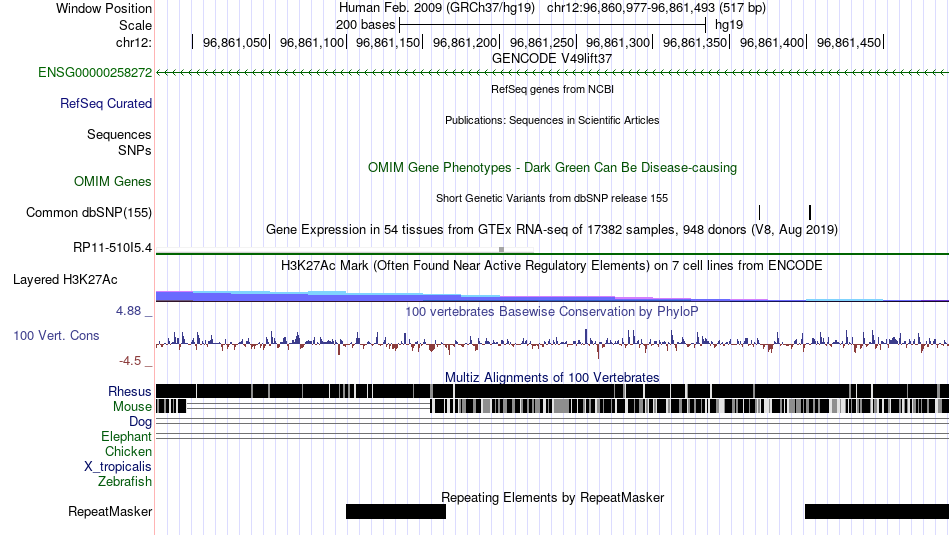The width and height of the screenshot is (950, 535).
Task: Click the PhyloP conservation wiggle graph
Action: pos(552,342)
